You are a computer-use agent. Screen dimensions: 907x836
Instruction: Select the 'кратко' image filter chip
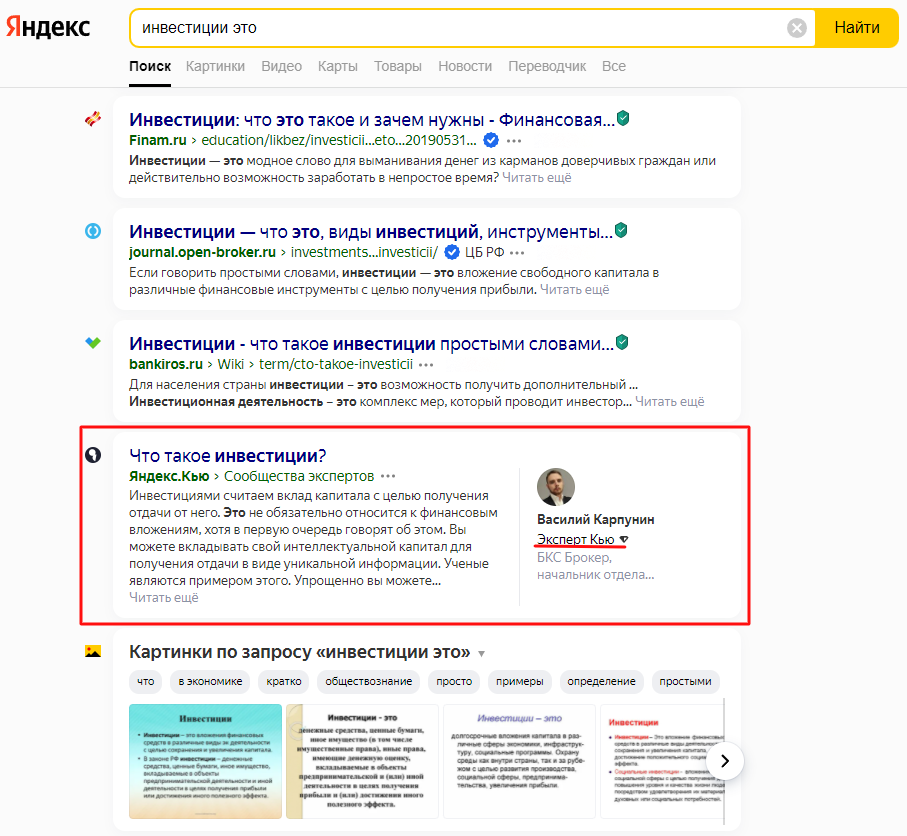(284, 682)
